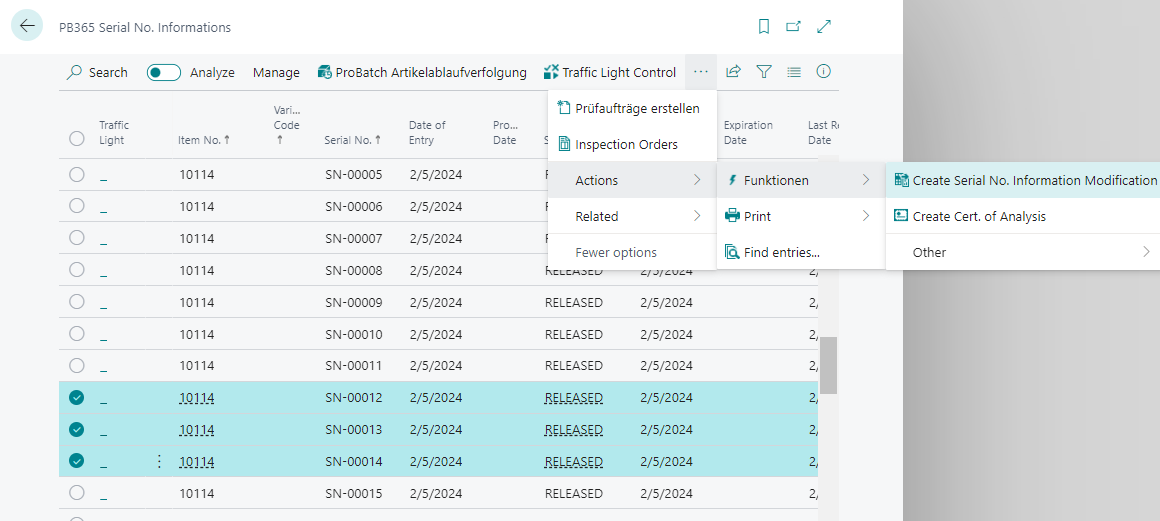Select Prüfaufträge erstellen menu entry
Image resolution: width=1160 pixels, height=521 pixels.
633,108
